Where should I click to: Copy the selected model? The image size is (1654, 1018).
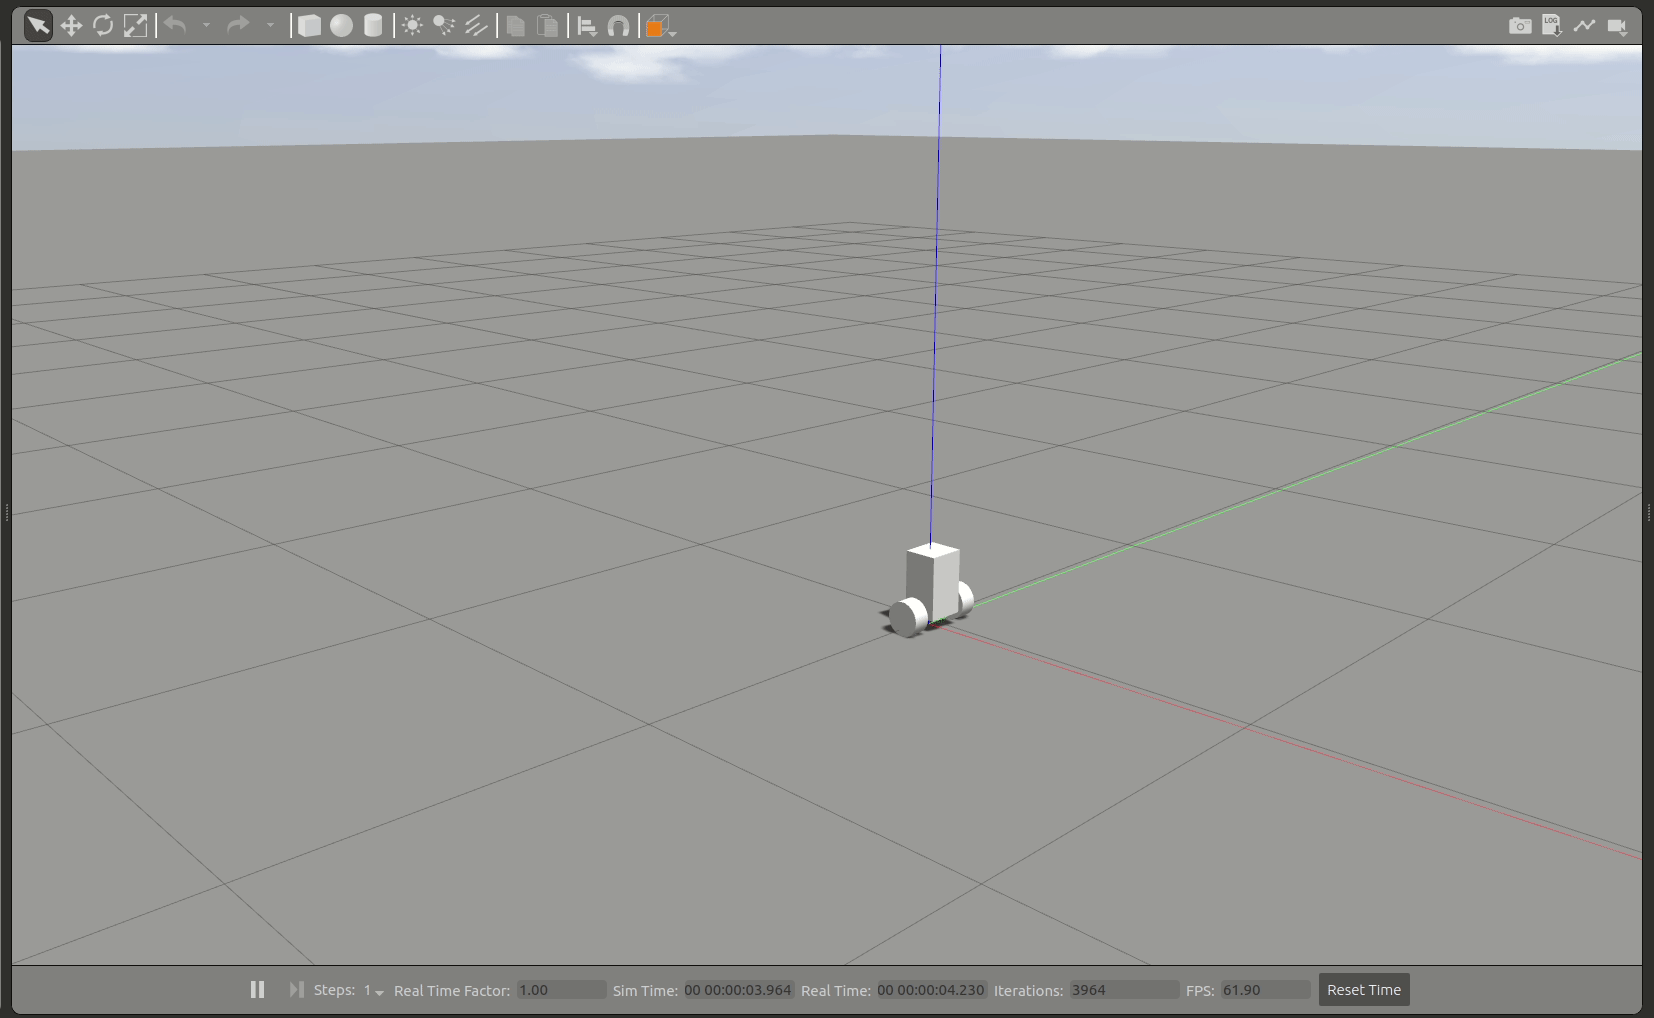[516, 26]
